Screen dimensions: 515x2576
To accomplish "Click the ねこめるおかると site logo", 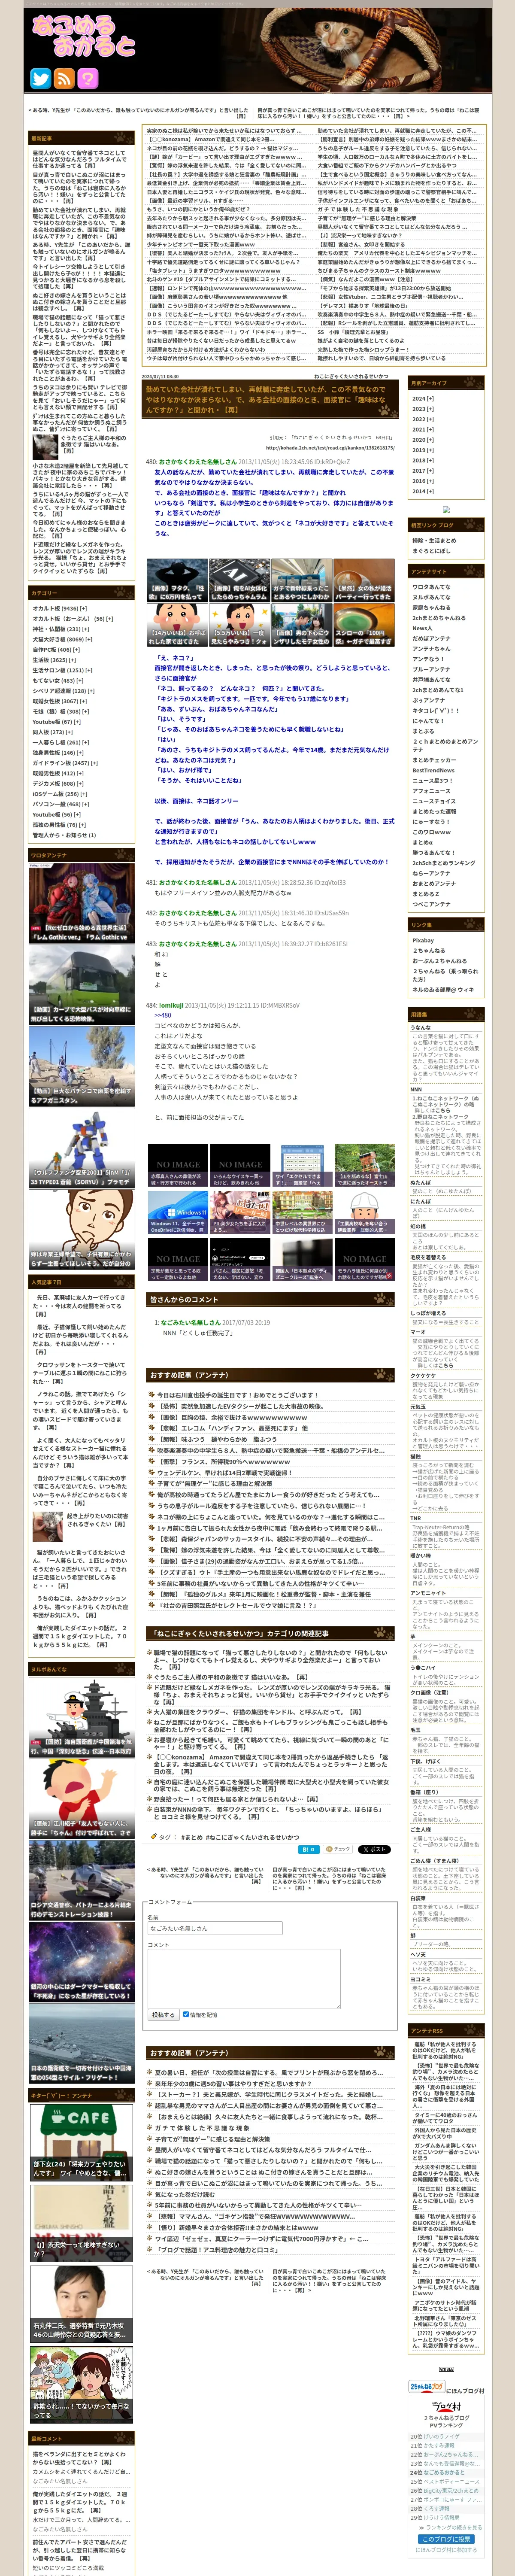I will pyautogui.click(x=83, y=36).
